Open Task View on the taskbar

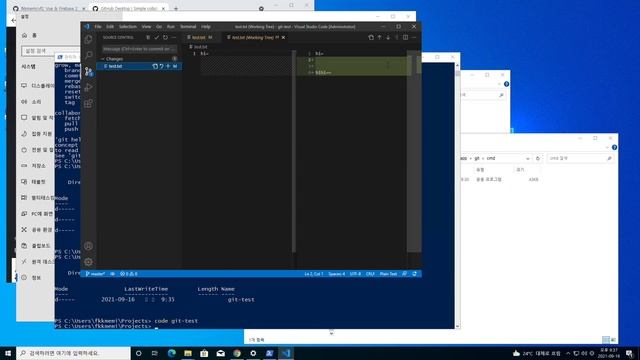click(155, 353)
